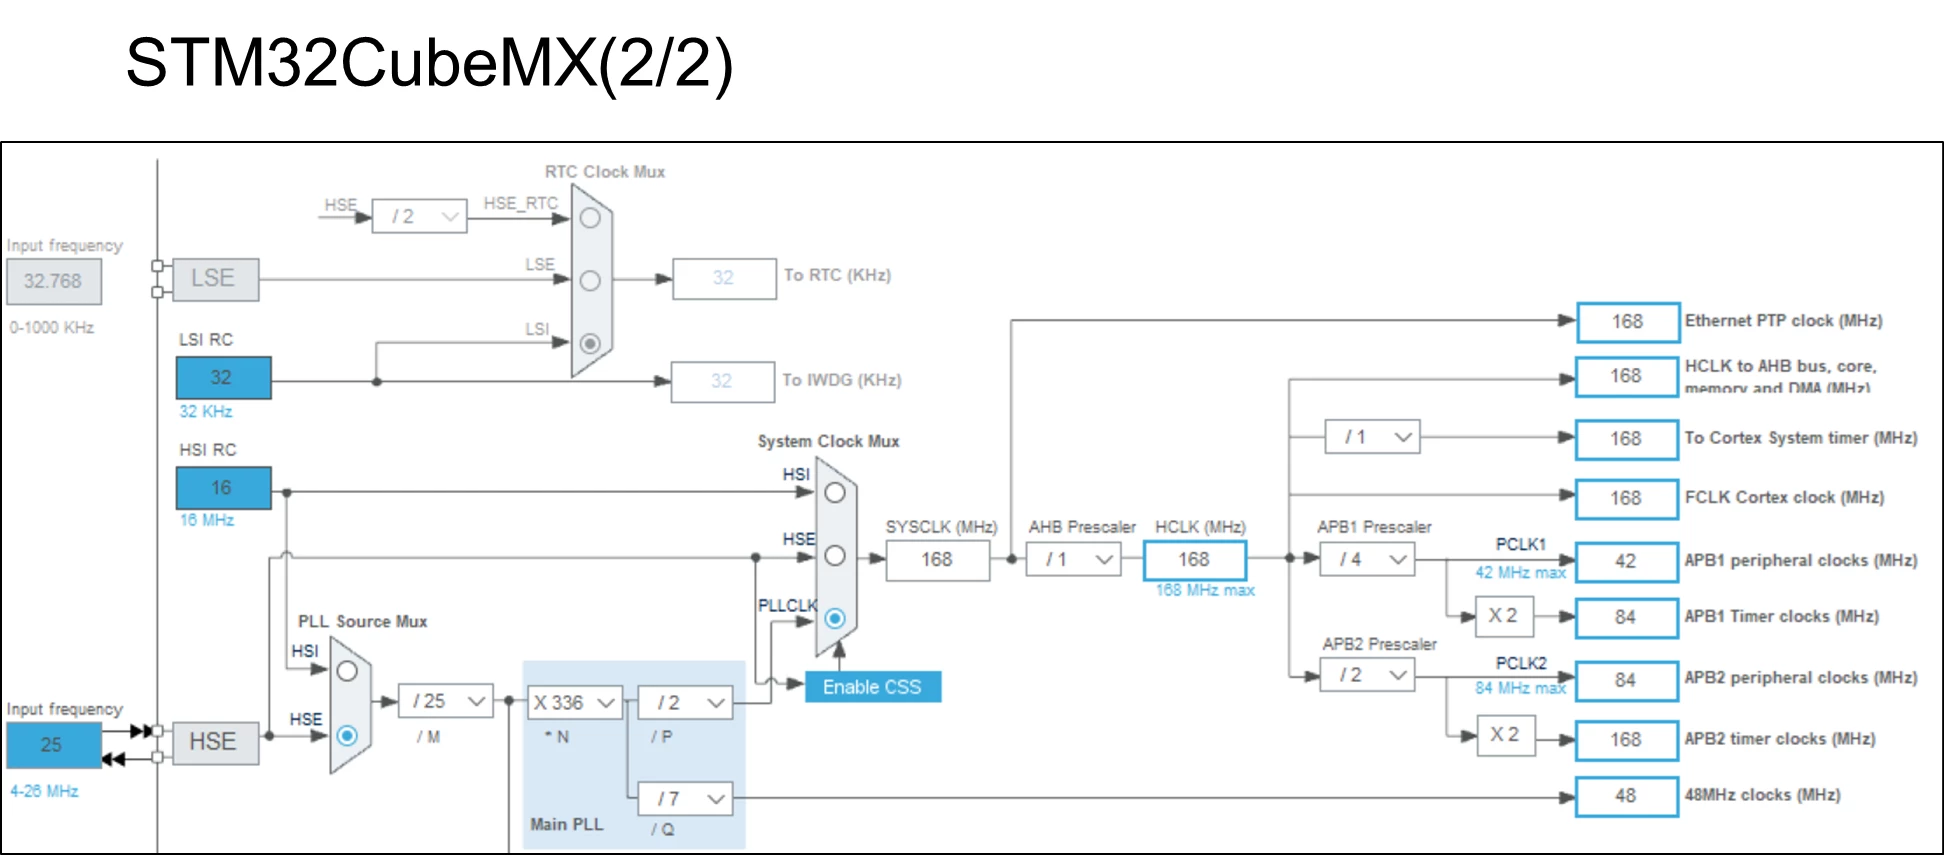Image resolution: width=1944 pixels, height=855 pixels.
Task: Click the SYSCLK (MHz) value box
Action: click(x=937, y=560)
